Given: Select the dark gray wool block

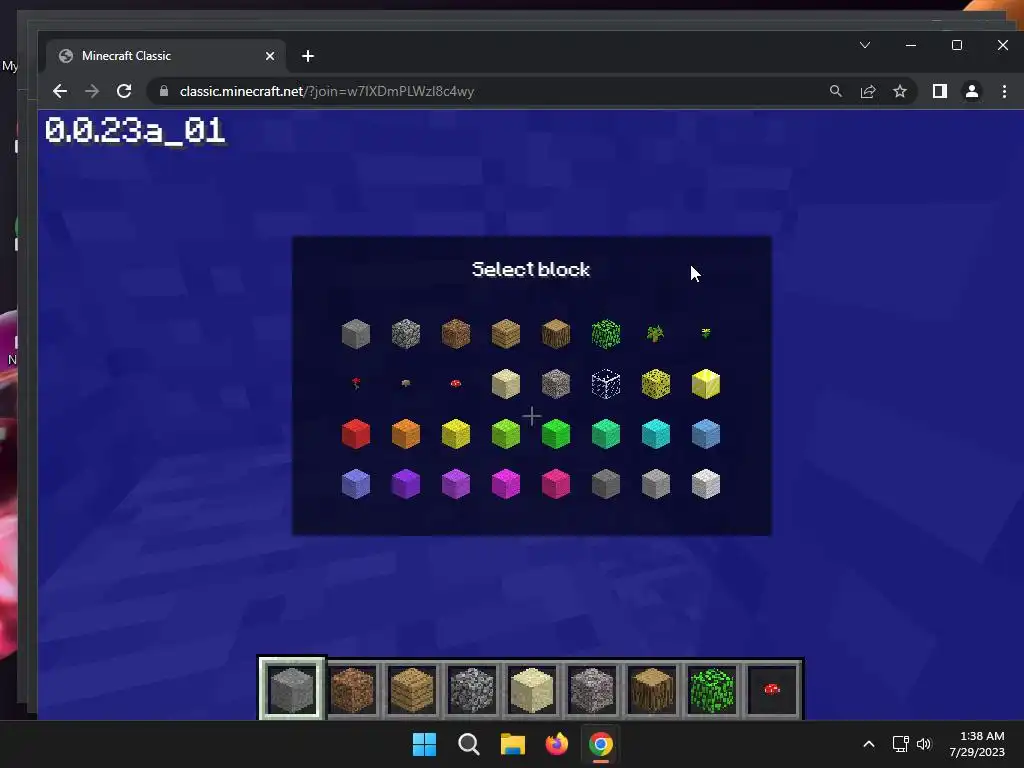Looking at the screenshot, I should point(606,484).
